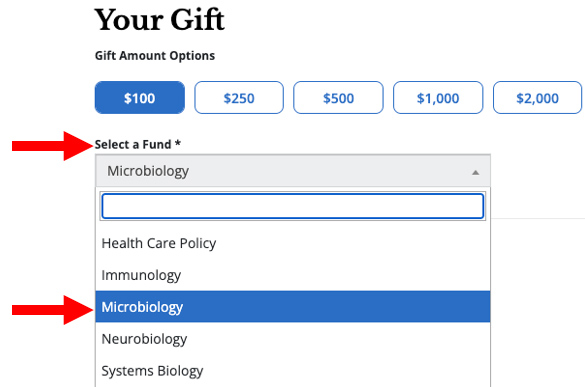
Task: Select the $1,000 gift amount
Action: point(438,98)
